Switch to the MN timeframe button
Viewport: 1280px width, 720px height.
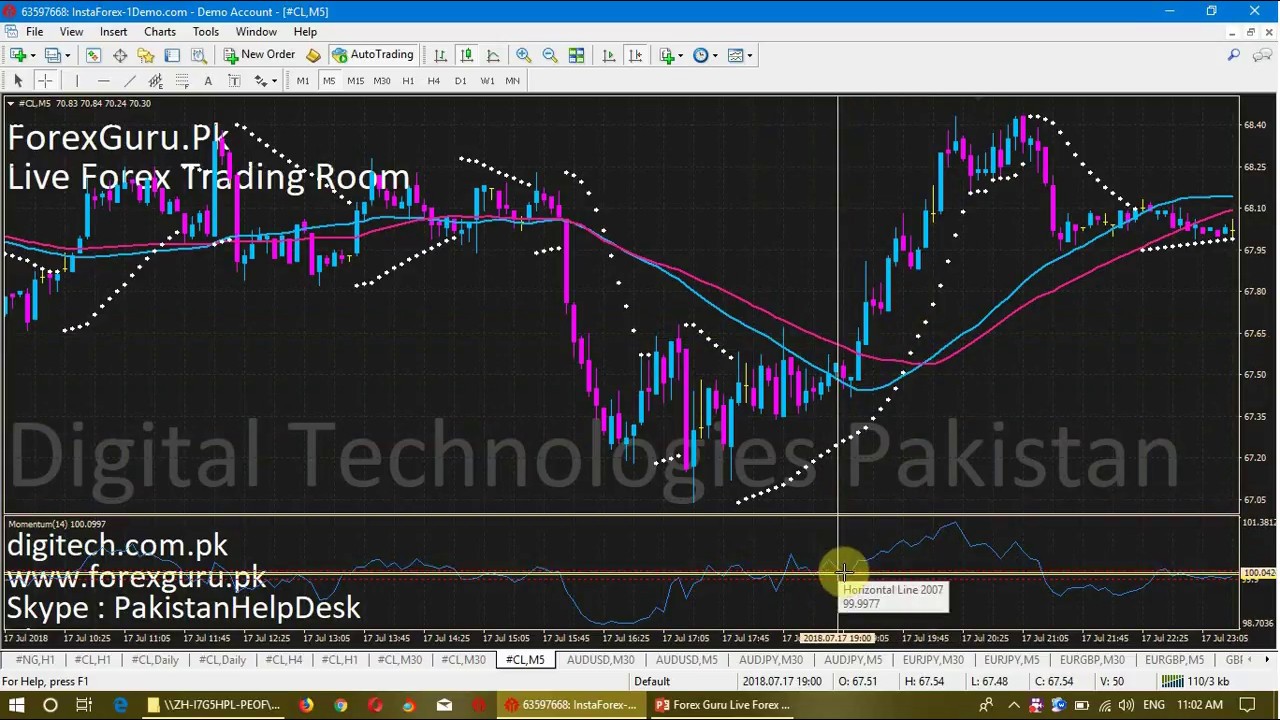512,80
